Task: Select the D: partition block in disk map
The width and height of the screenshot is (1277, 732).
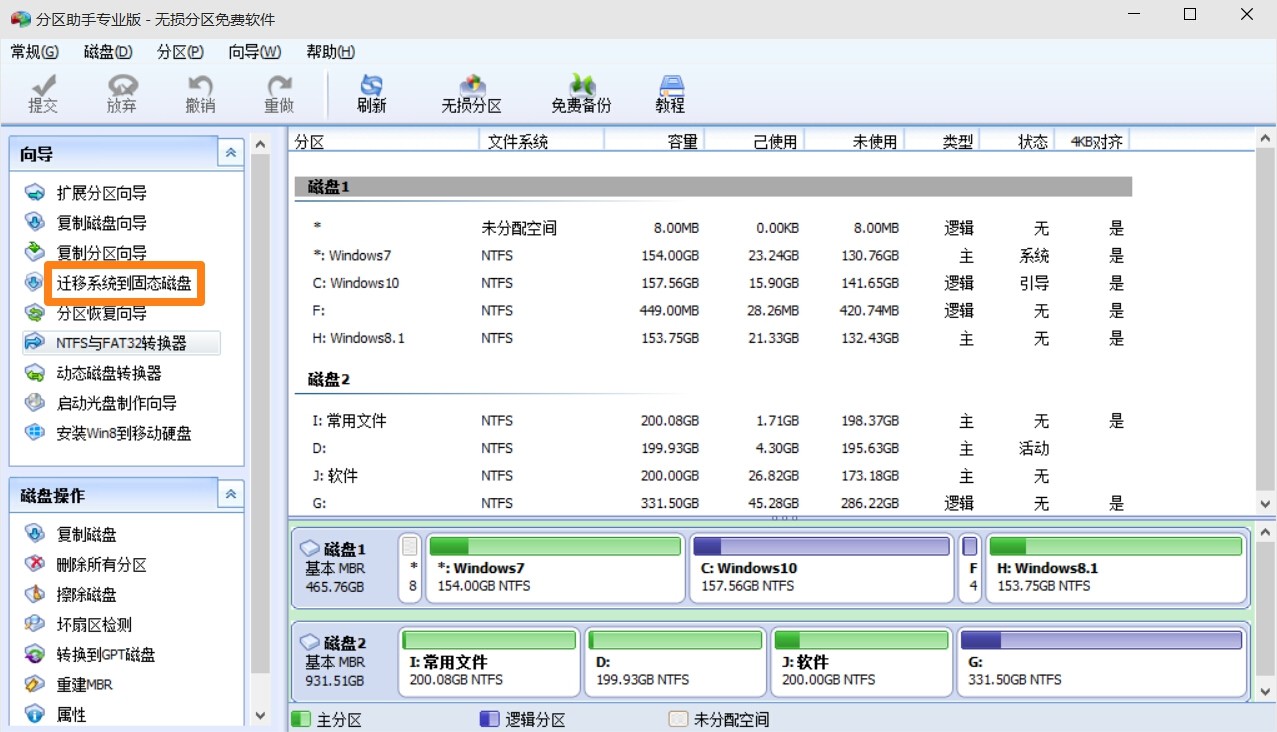Action: pos(675,661)
